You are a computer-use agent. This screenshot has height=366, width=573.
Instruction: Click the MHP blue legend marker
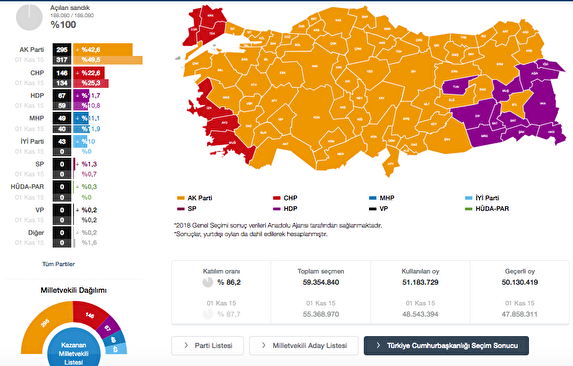(x=373, y=198)
